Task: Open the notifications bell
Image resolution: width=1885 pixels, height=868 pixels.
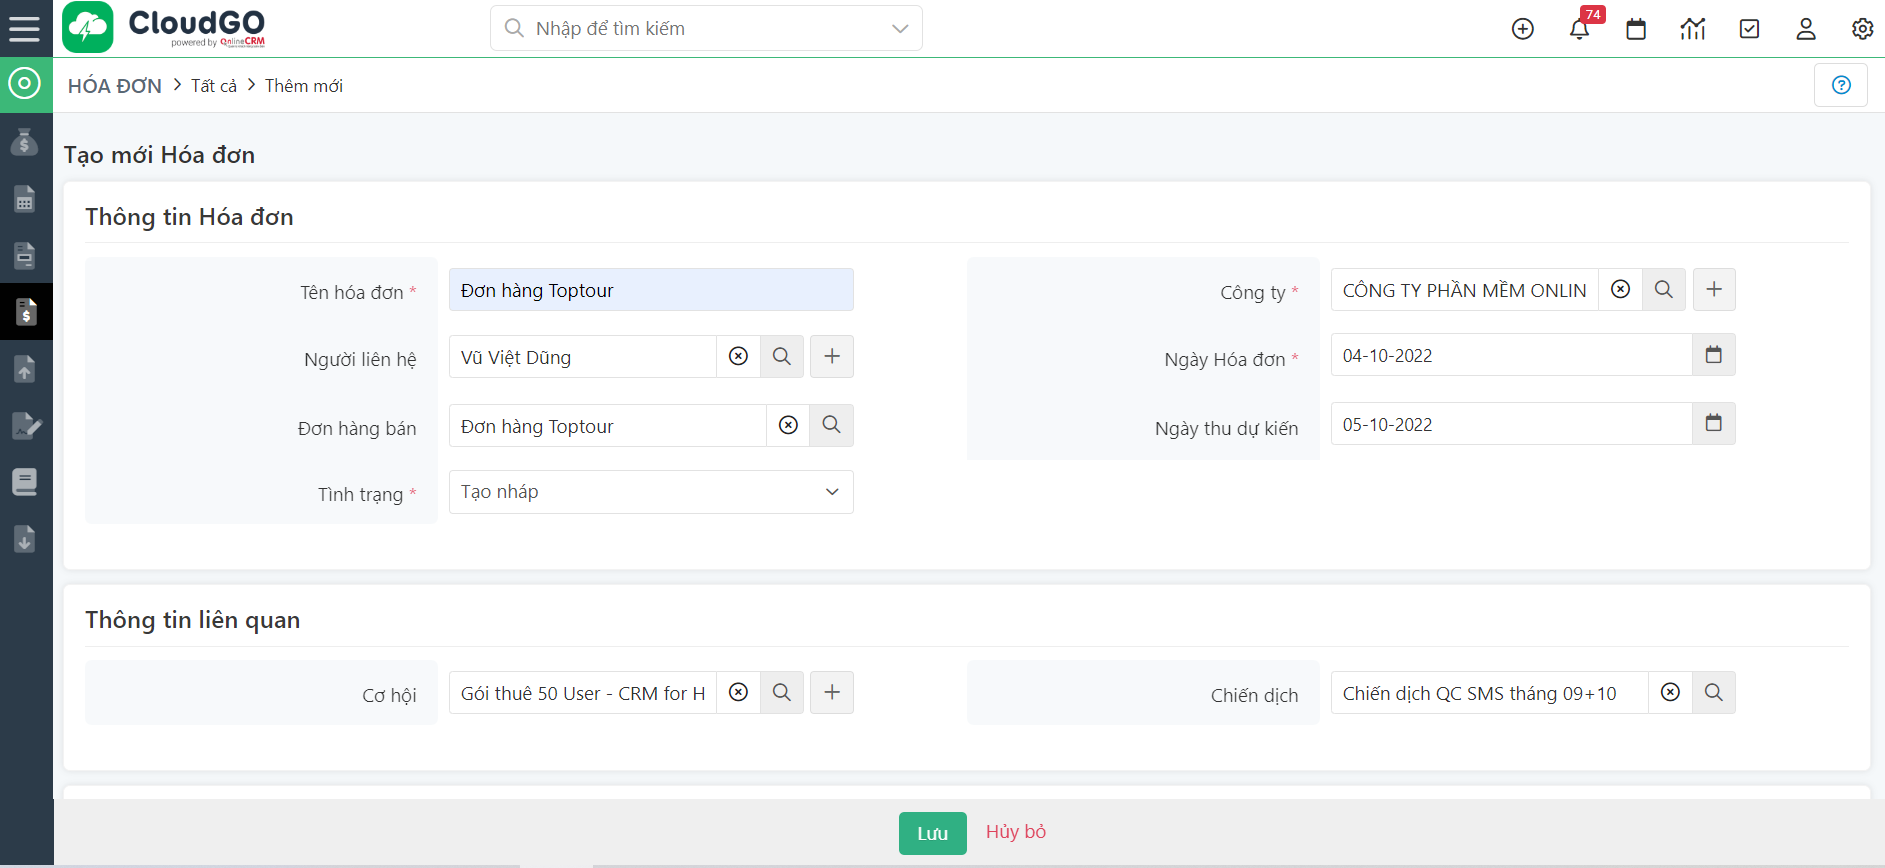Action: click(1579, 29)
